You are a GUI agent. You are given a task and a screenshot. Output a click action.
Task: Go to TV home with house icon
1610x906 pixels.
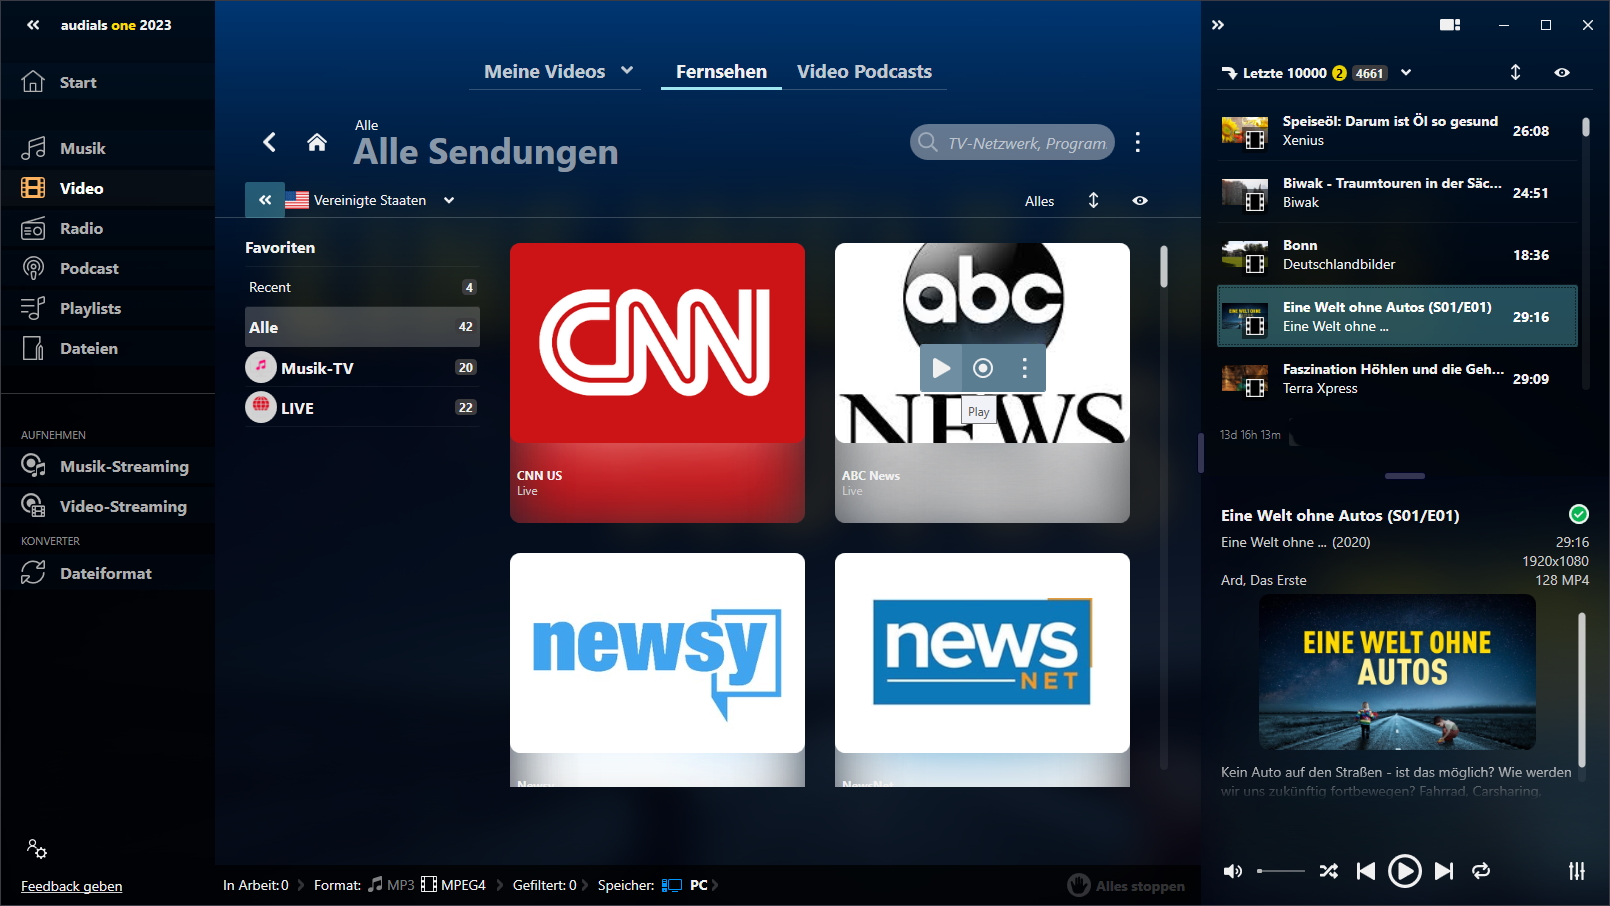(317, 142)
